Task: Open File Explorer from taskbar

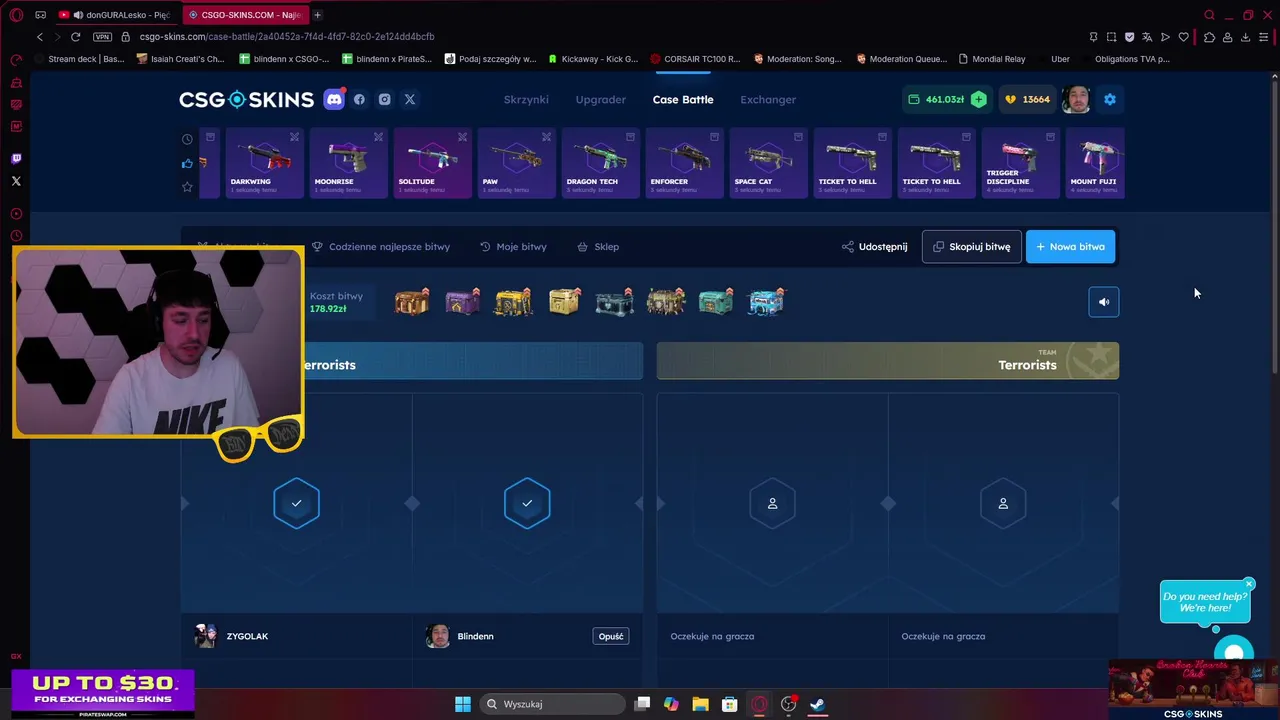Action: click(700, 704)
